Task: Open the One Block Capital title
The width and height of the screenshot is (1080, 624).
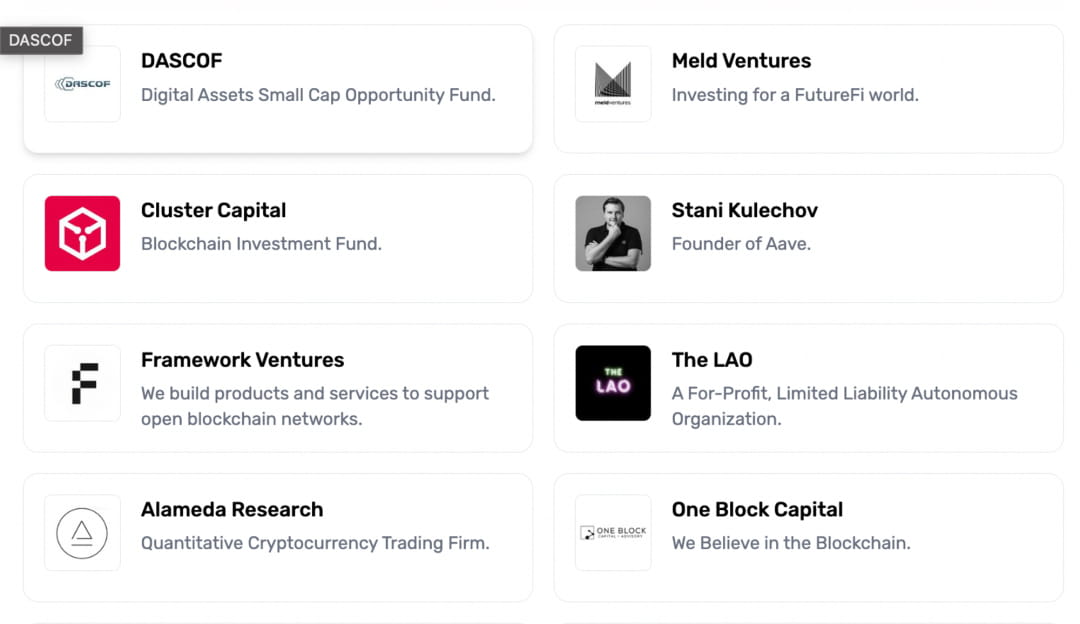Action: click(757, 509)
